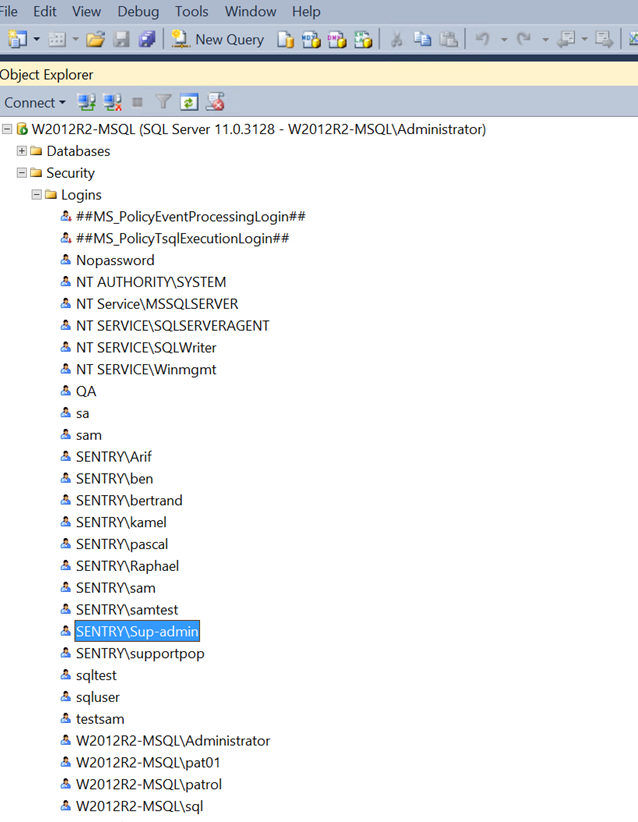Select NT SERVICE\SQLSERVERAGENT login
Viewport: 638px width, 822px height.
173,326
